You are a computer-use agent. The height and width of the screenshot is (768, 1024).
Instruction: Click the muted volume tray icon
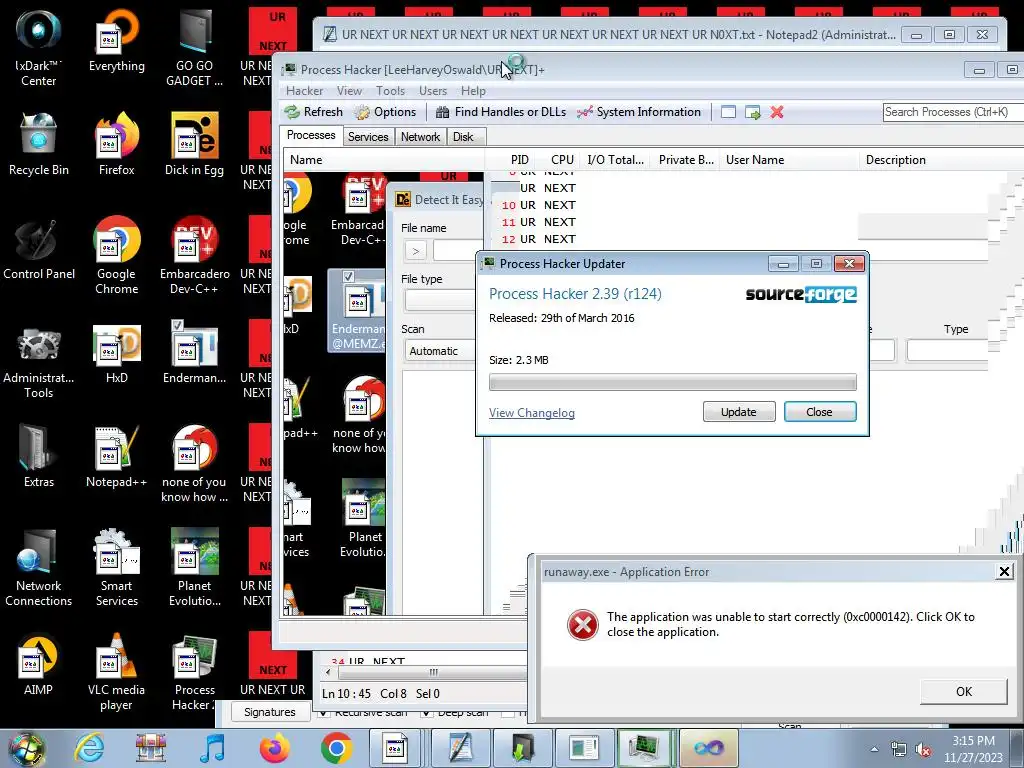[923, 750]
